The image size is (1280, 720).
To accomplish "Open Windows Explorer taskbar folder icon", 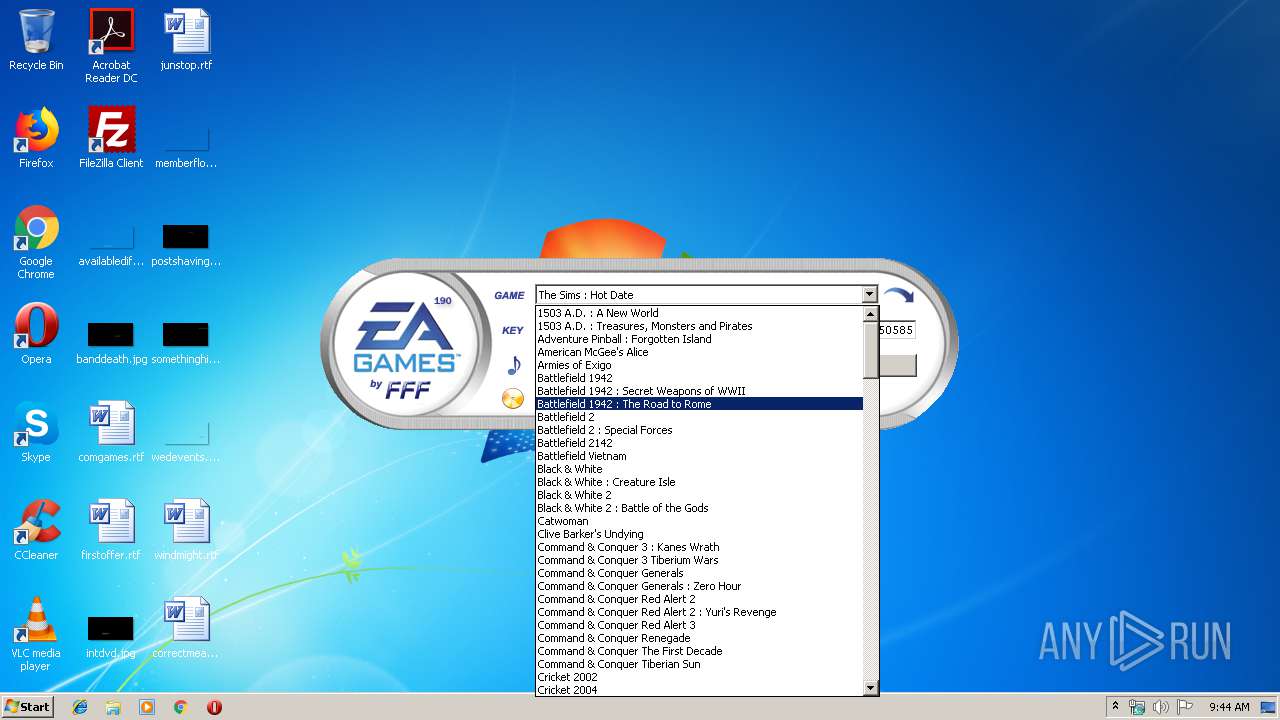I will pos(113,707).
